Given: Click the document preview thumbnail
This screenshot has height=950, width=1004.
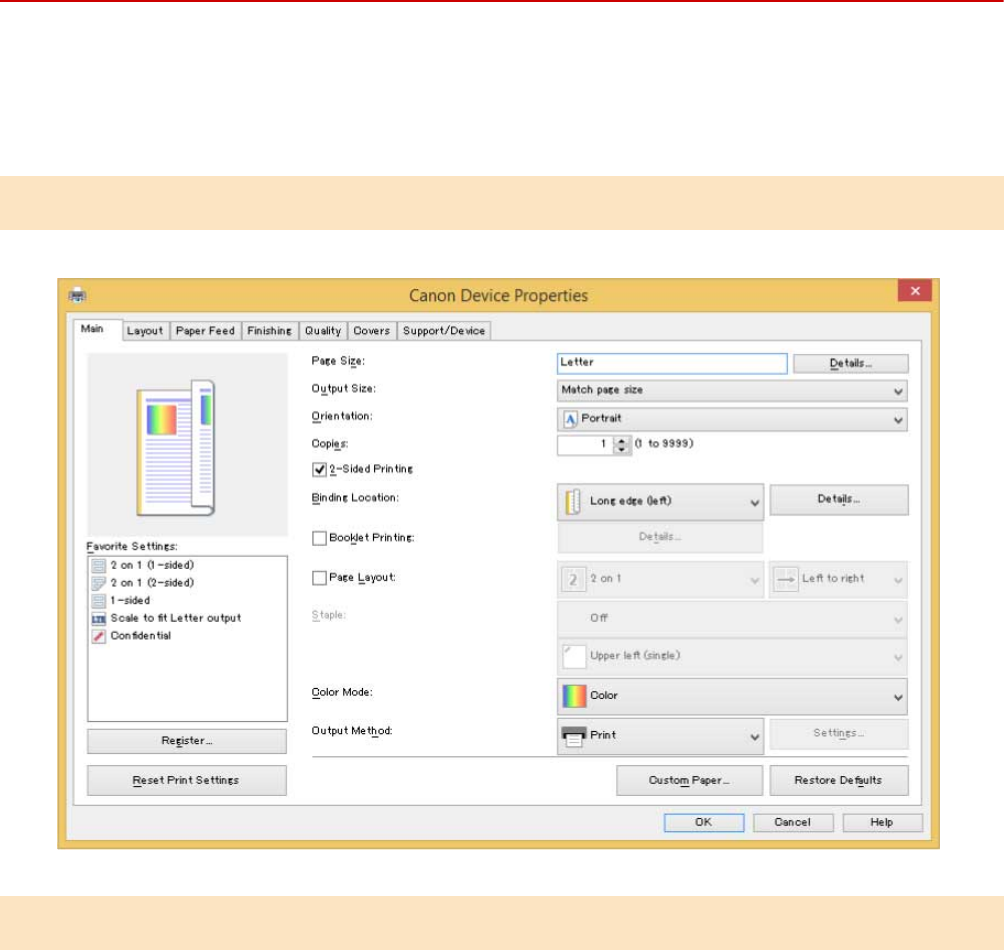Looking at the screenshot, I should click(x=175, y=448).
